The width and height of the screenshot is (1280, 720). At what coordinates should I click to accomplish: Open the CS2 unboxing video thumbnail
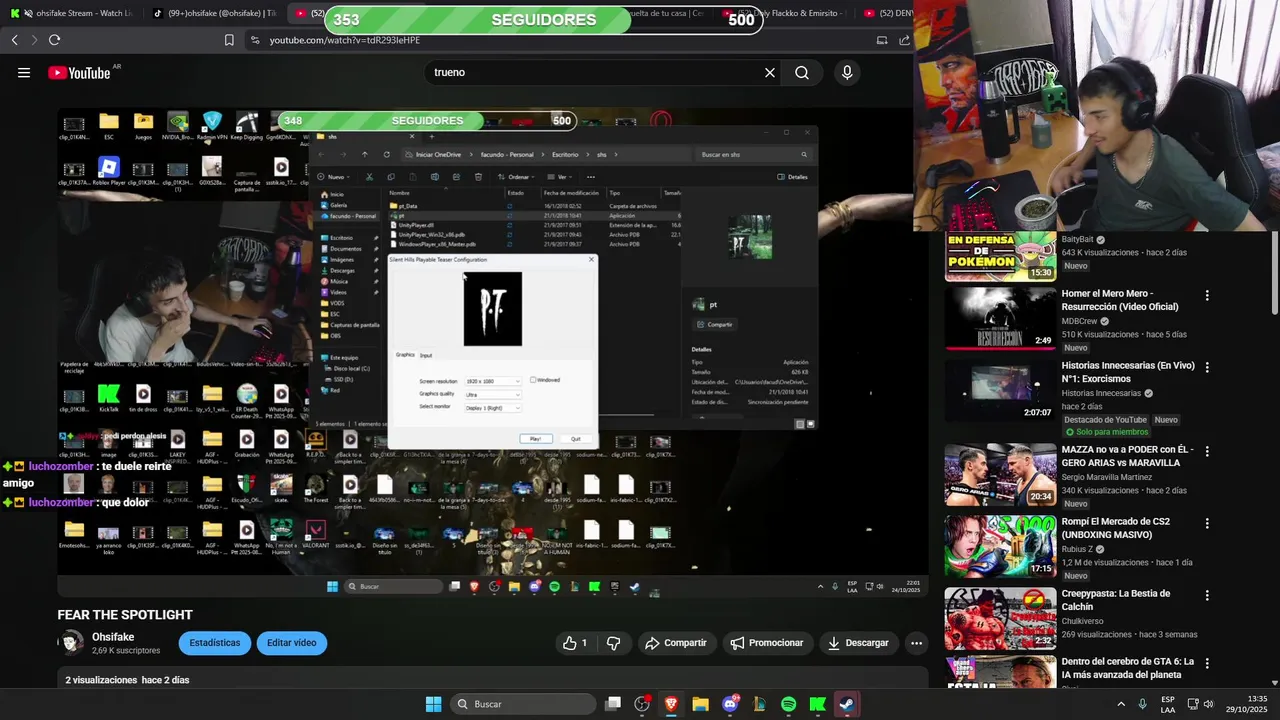[x=1000, y=547]
